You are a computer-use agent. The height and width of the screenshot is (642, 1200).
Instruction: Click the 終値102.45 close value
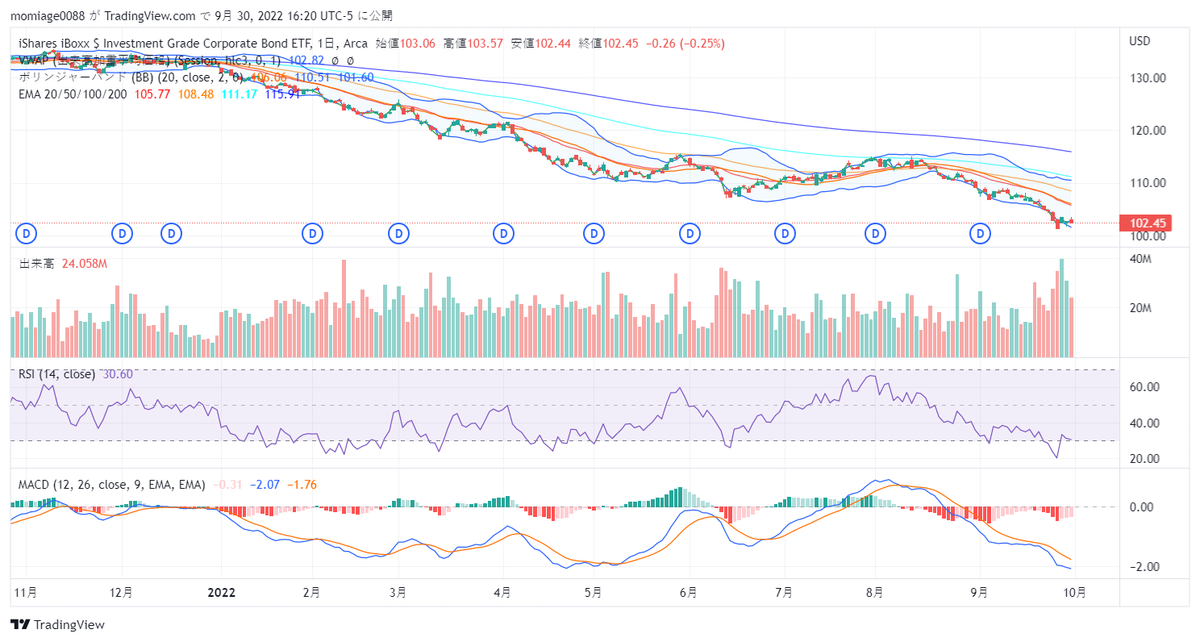tap(619, 43)
